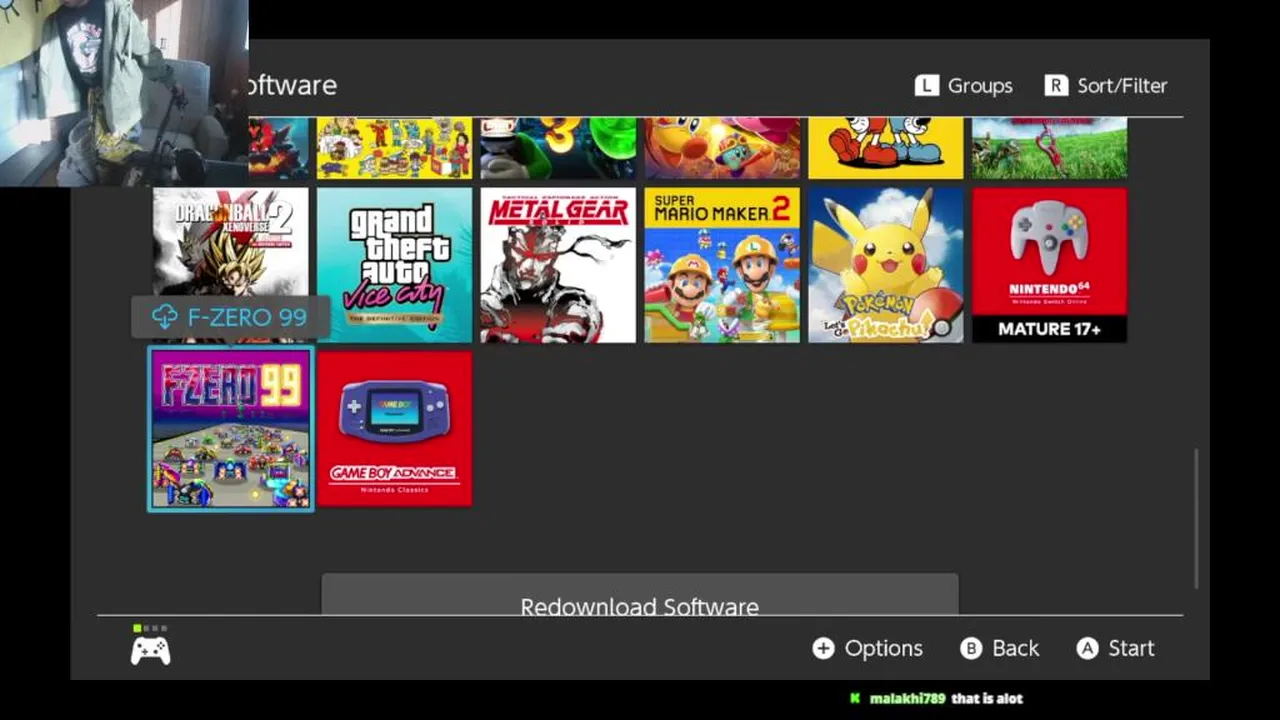The width and height of the screenshot is (1280, 720).
Task: Open Grand Theft Auto Vice City tile
Action: pyautogui.click(x=394, y=265)
